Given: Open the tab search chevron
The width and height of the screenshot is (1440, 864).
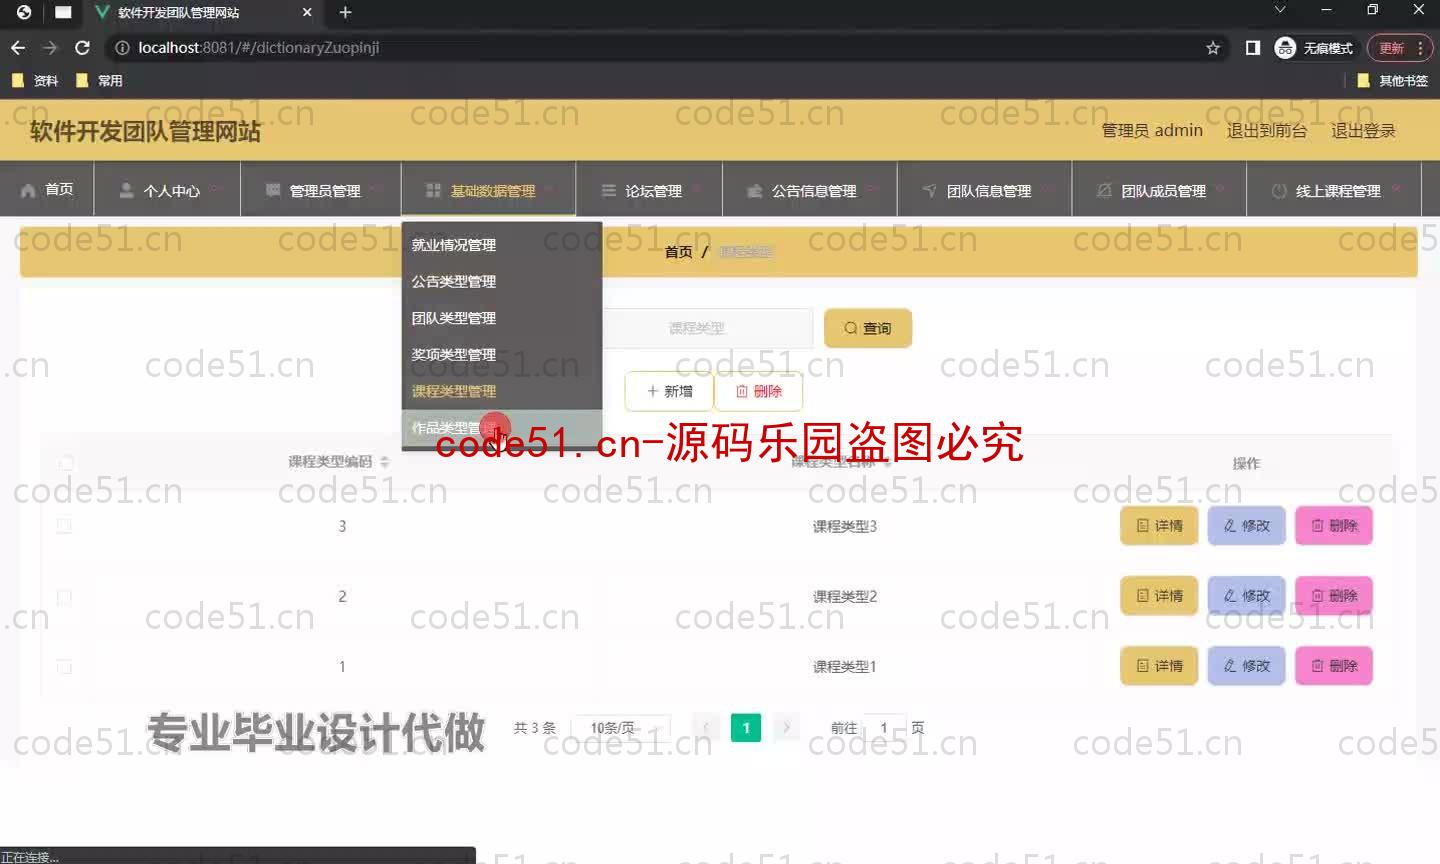Looking at the screenshot, I should click(1280, 10).
